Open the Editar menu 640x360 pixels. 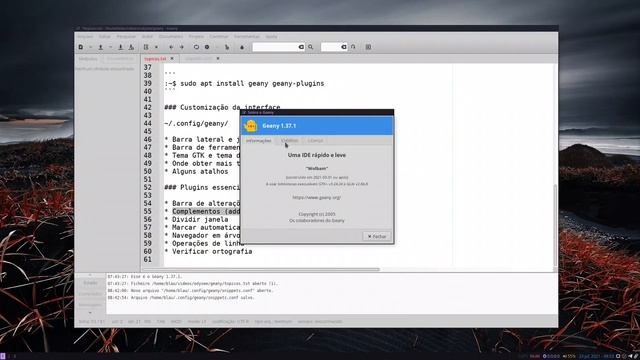tap(104, 37)
